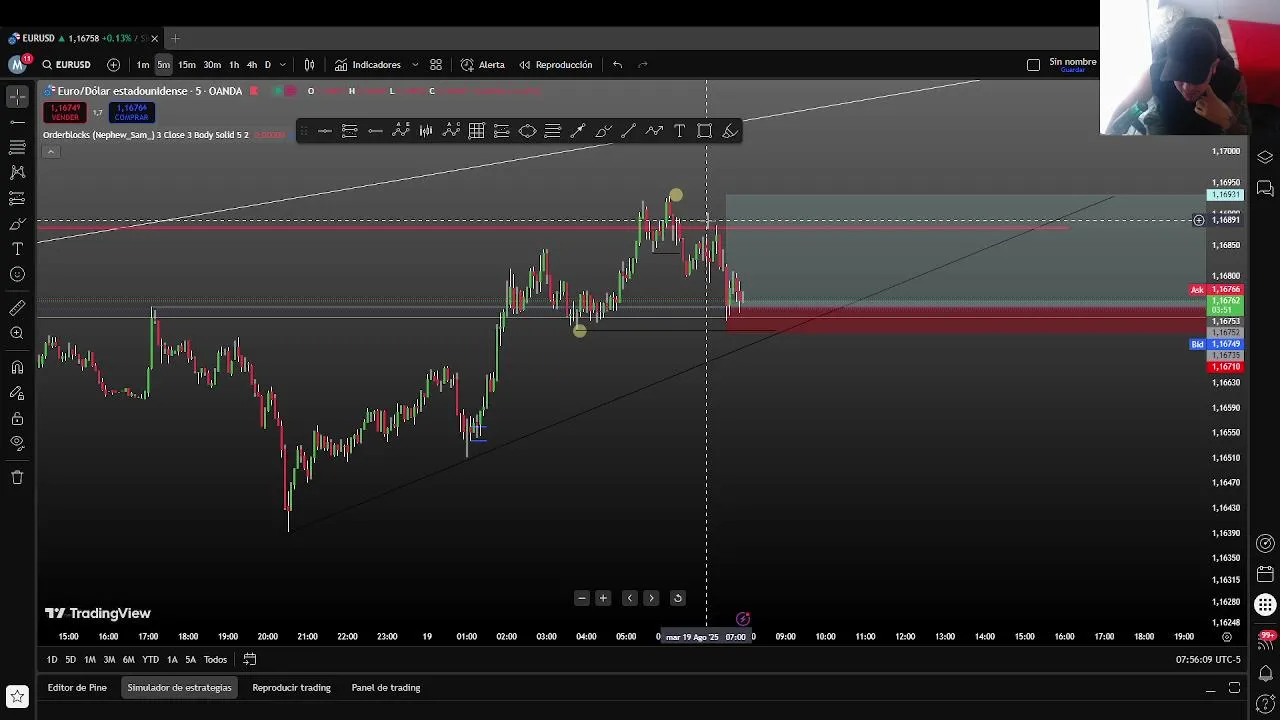The width and height of the screenshot is (1280, 720).
Task: Switch to 30m timeframe
Action: click(212, 65)
